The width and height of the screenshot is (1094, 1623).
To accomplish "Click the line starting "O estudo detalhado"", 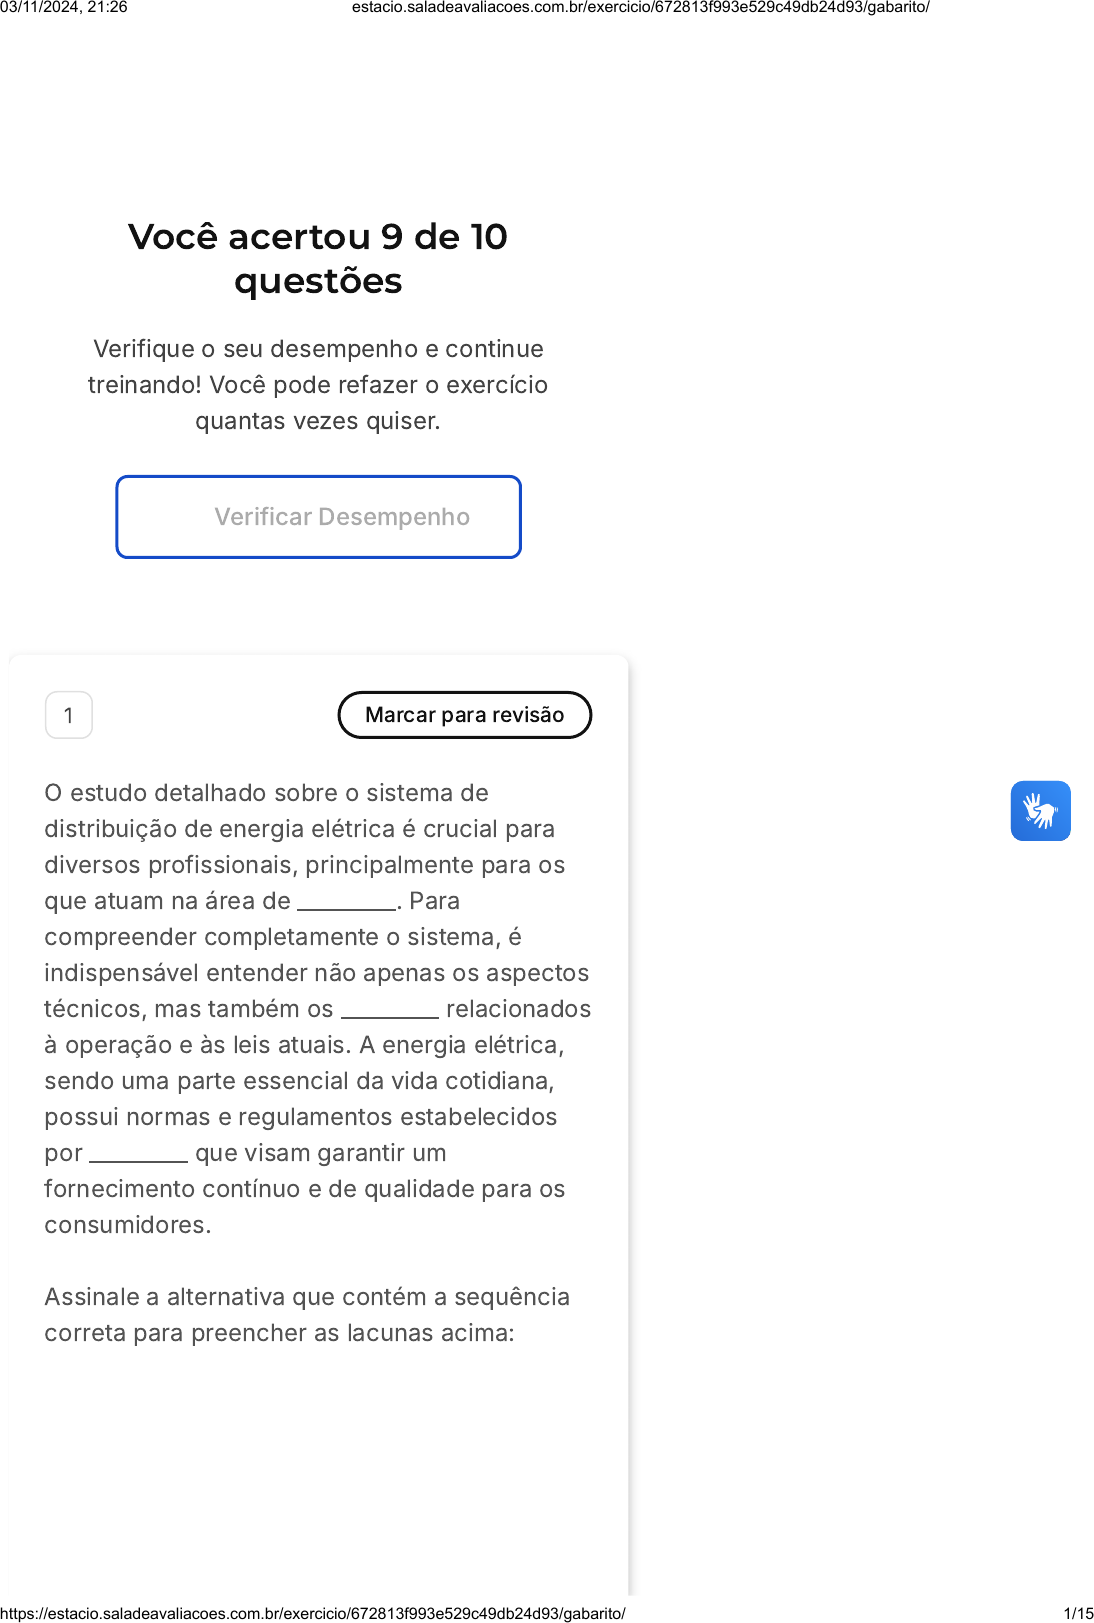I will (266, 793).
